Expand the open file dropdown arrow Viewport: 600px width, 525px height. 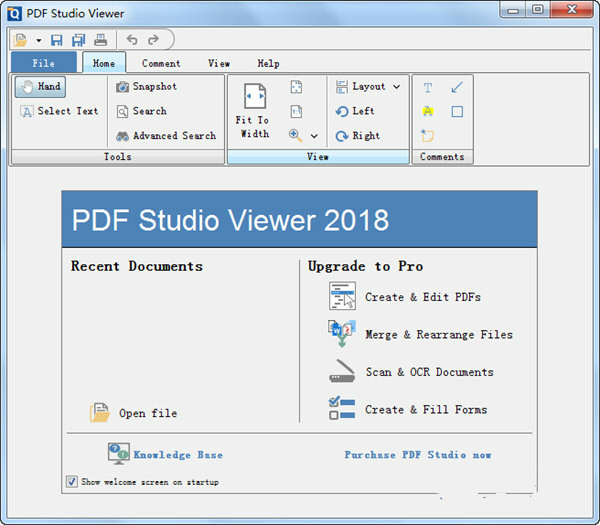(x=39, y=40)
